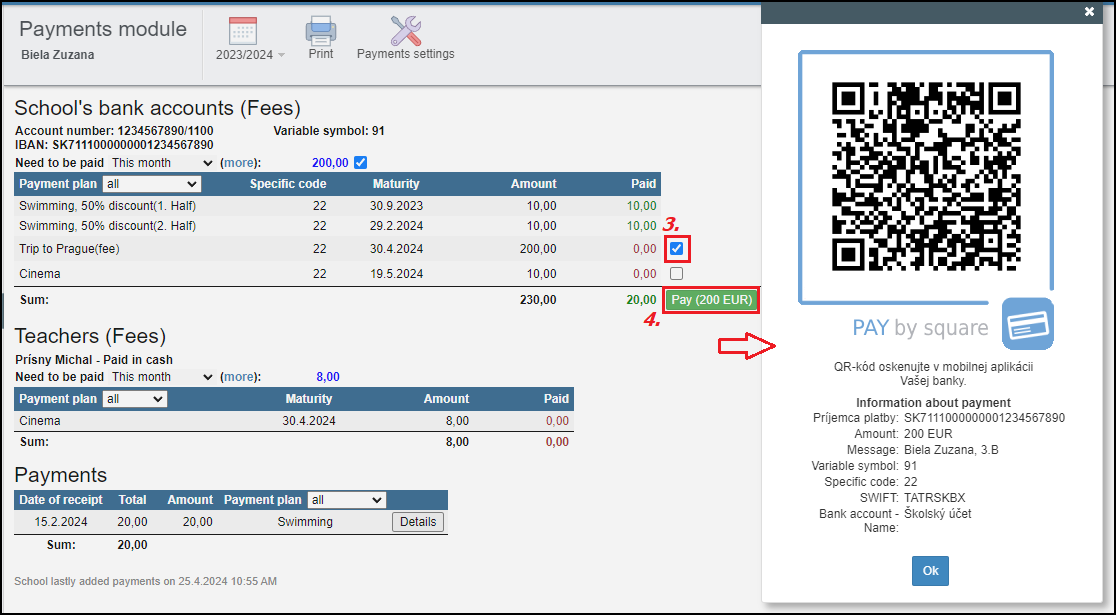The image size is (1116, 615).
Task: Click 'Prísny Michal - Paid in cash'
Action: (x=94, y=360)
